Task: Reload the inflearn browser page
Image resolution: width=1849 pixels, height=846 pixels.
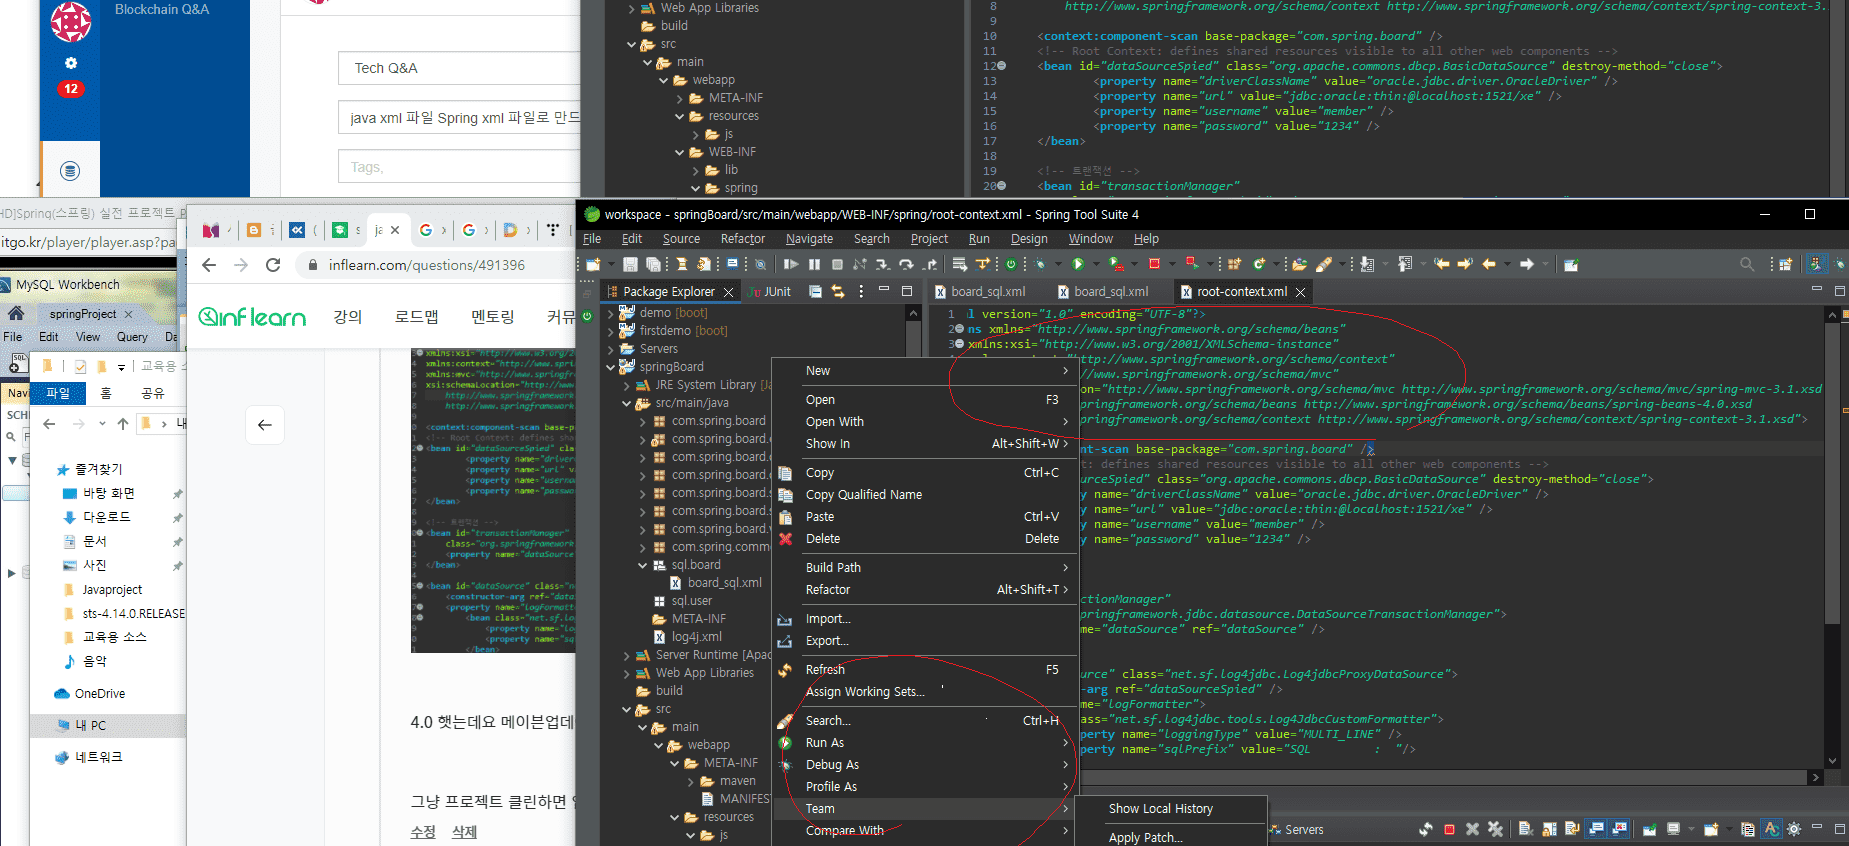Action: (x=273, y=265)
